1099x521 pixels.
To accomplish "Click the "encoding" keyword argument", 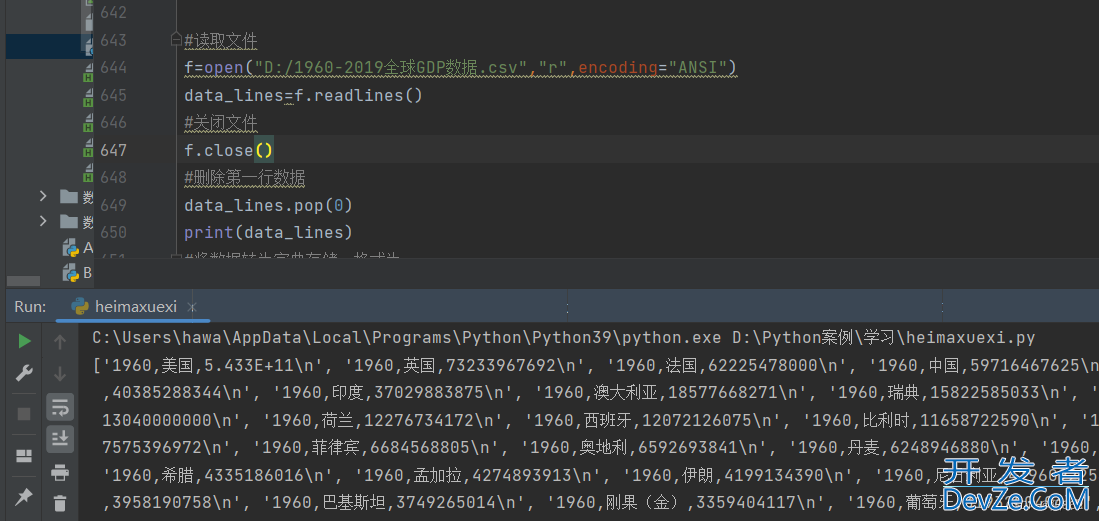I will 618,67.
